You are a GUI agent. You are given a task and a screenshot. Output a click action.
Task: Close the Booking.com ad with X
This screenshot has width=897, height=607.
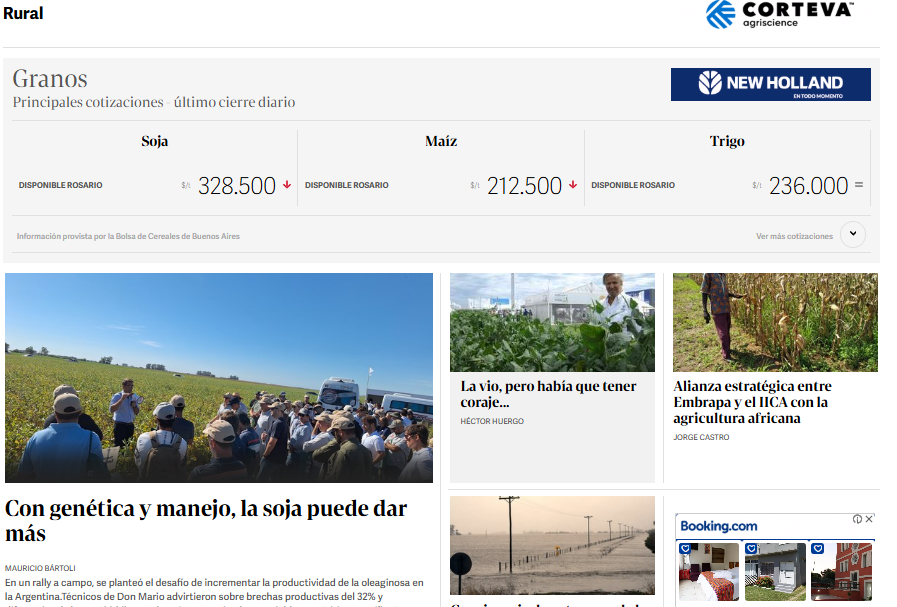(x=869, y=519)
